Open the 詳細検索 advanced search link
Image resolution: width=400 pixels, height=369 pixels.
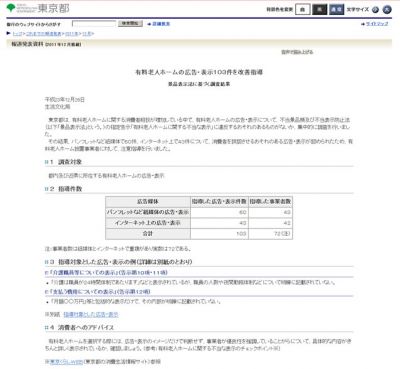point(161,24)
